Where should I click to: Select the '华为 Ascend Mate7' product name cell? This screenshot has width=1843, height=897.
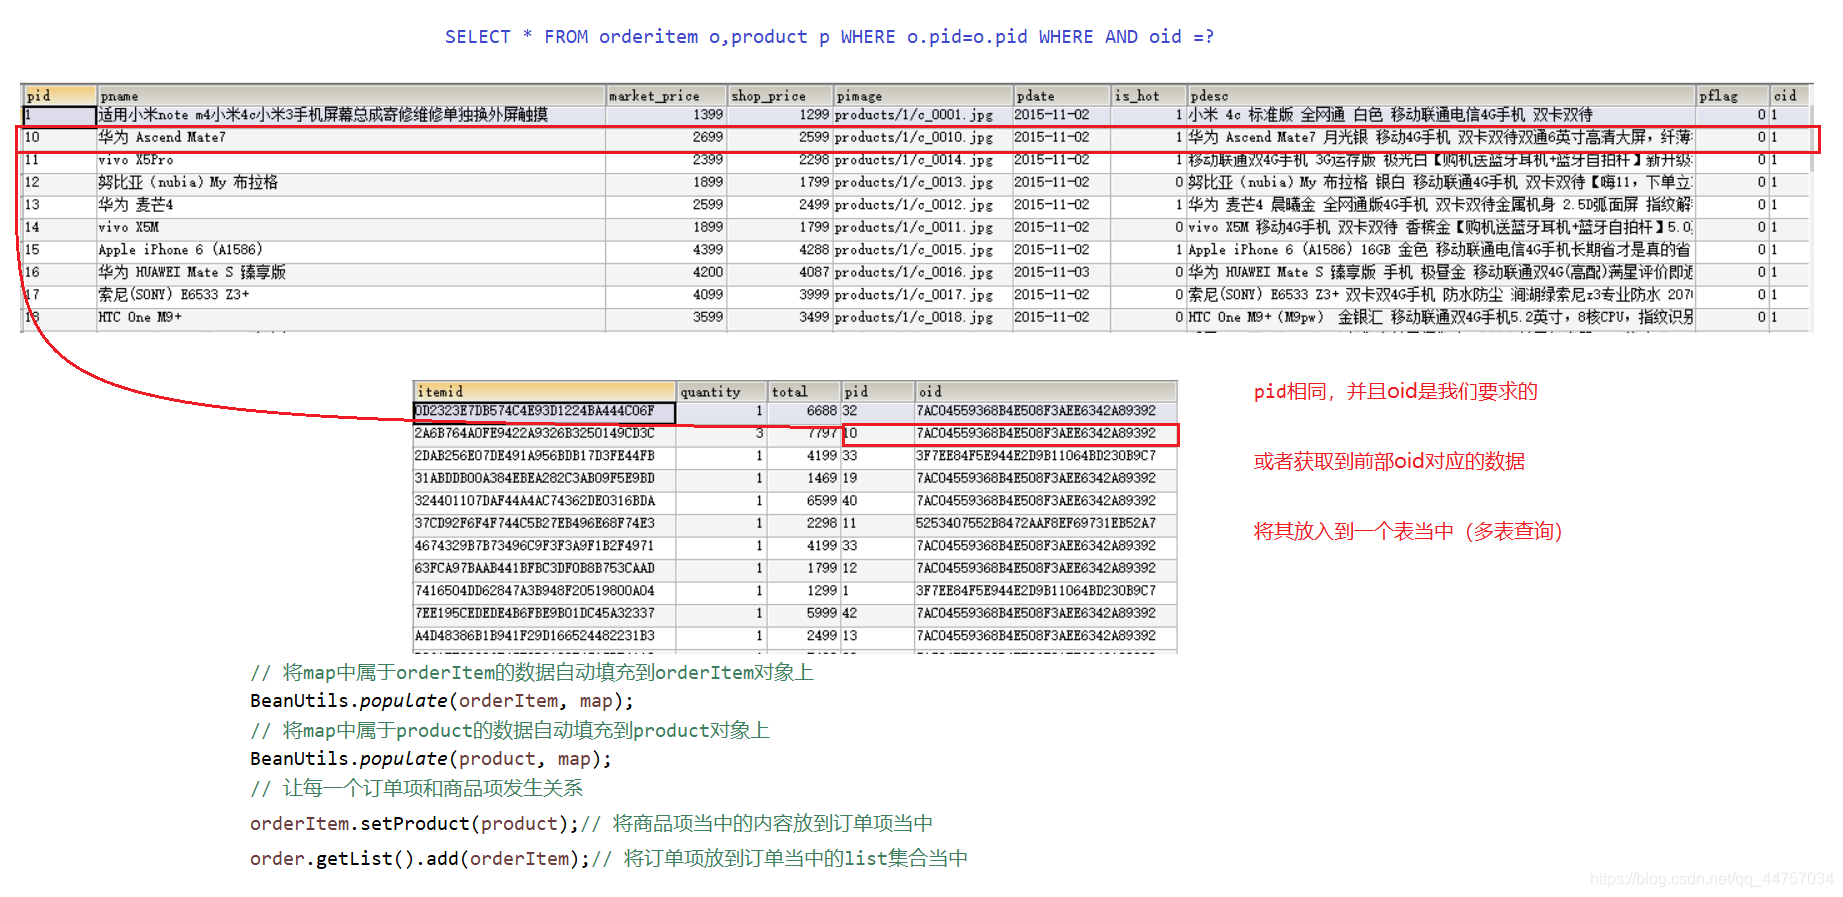[x=351, y=138]
